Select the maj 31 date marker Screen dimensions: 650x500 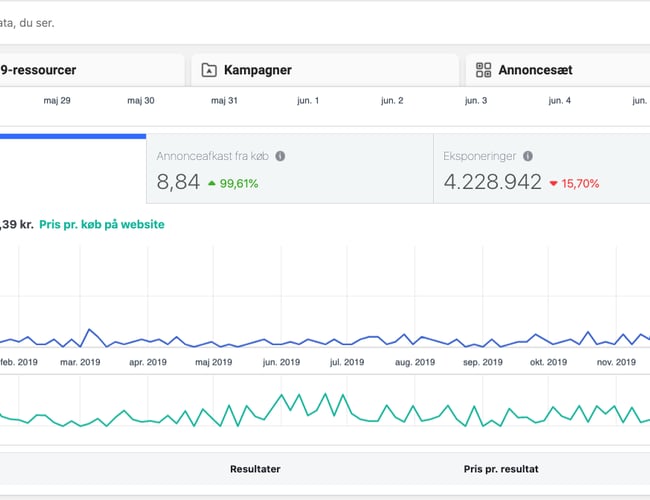coord(225,100)
